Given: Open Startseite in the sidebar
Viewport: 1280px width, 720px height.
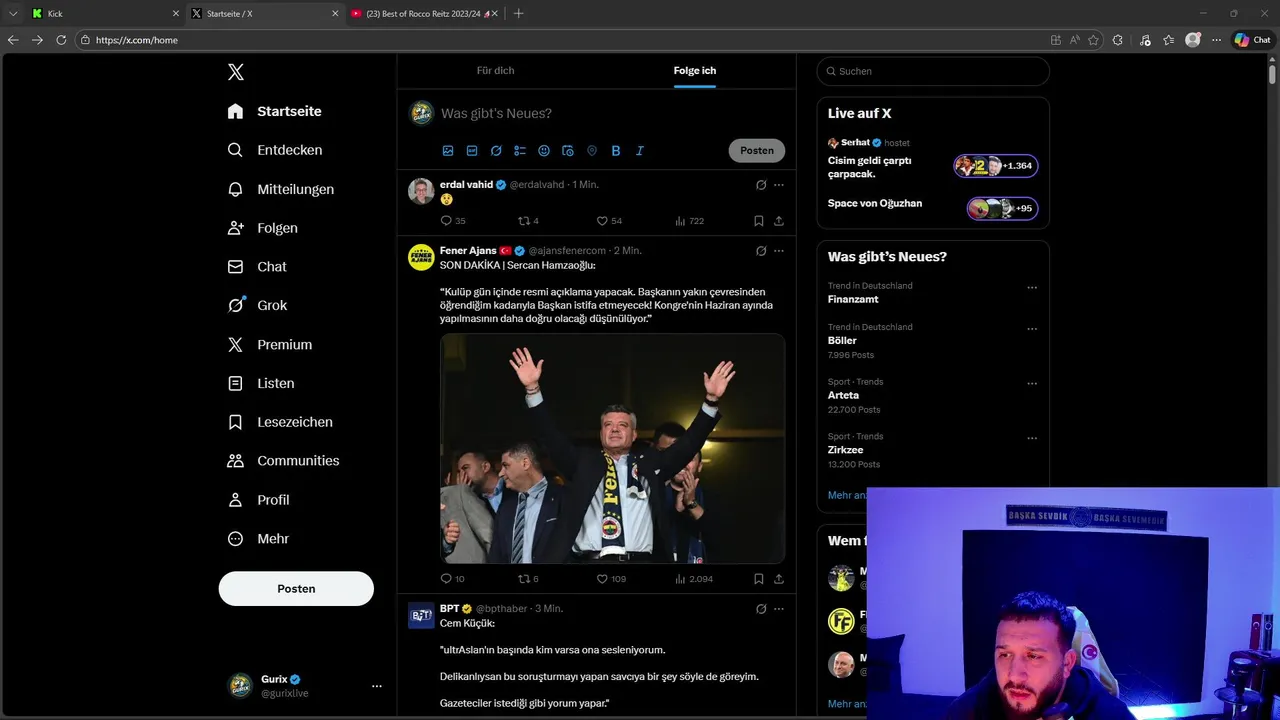Looking at the screenshot, I should (x=274, y=111).
